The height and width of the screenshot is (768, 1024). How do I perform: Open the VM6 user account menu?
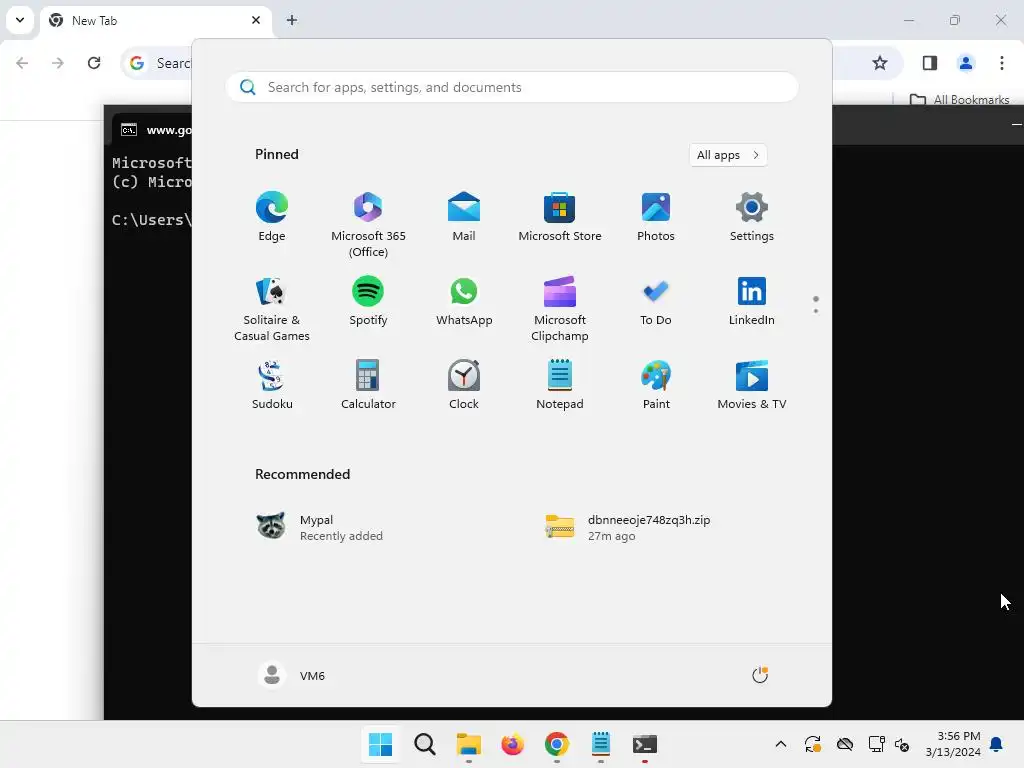(292, 675)
